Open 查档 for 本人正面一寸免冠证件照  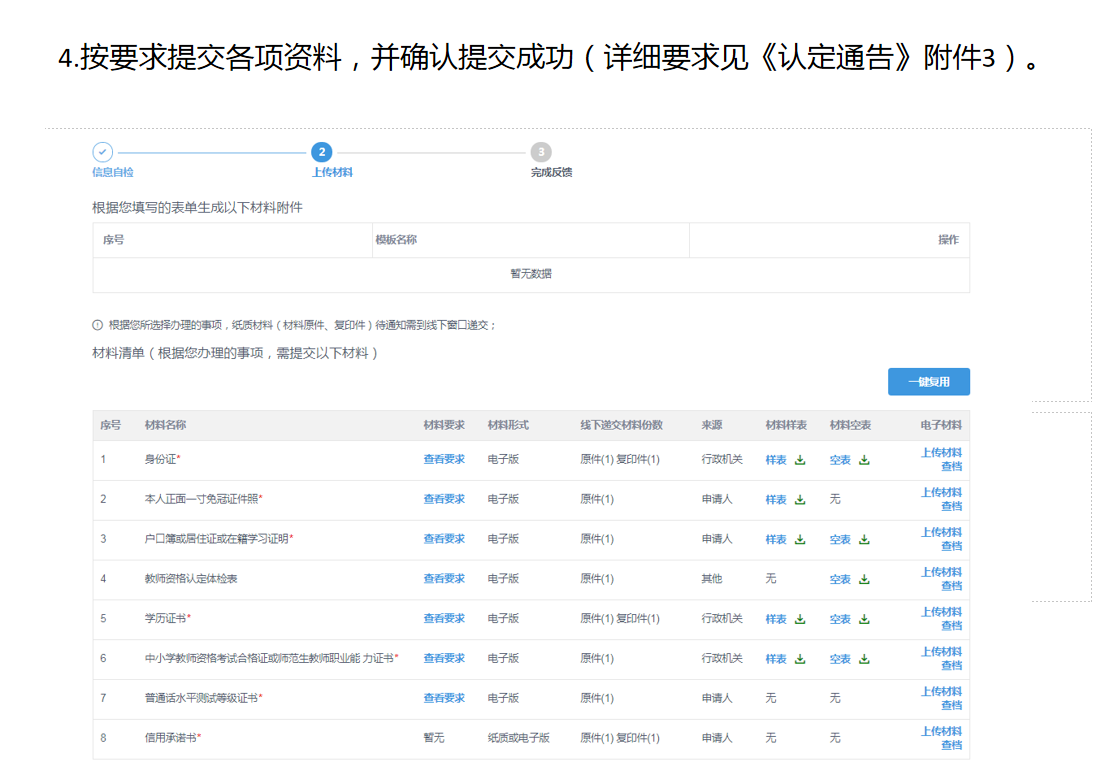click(x=951, y=506)
